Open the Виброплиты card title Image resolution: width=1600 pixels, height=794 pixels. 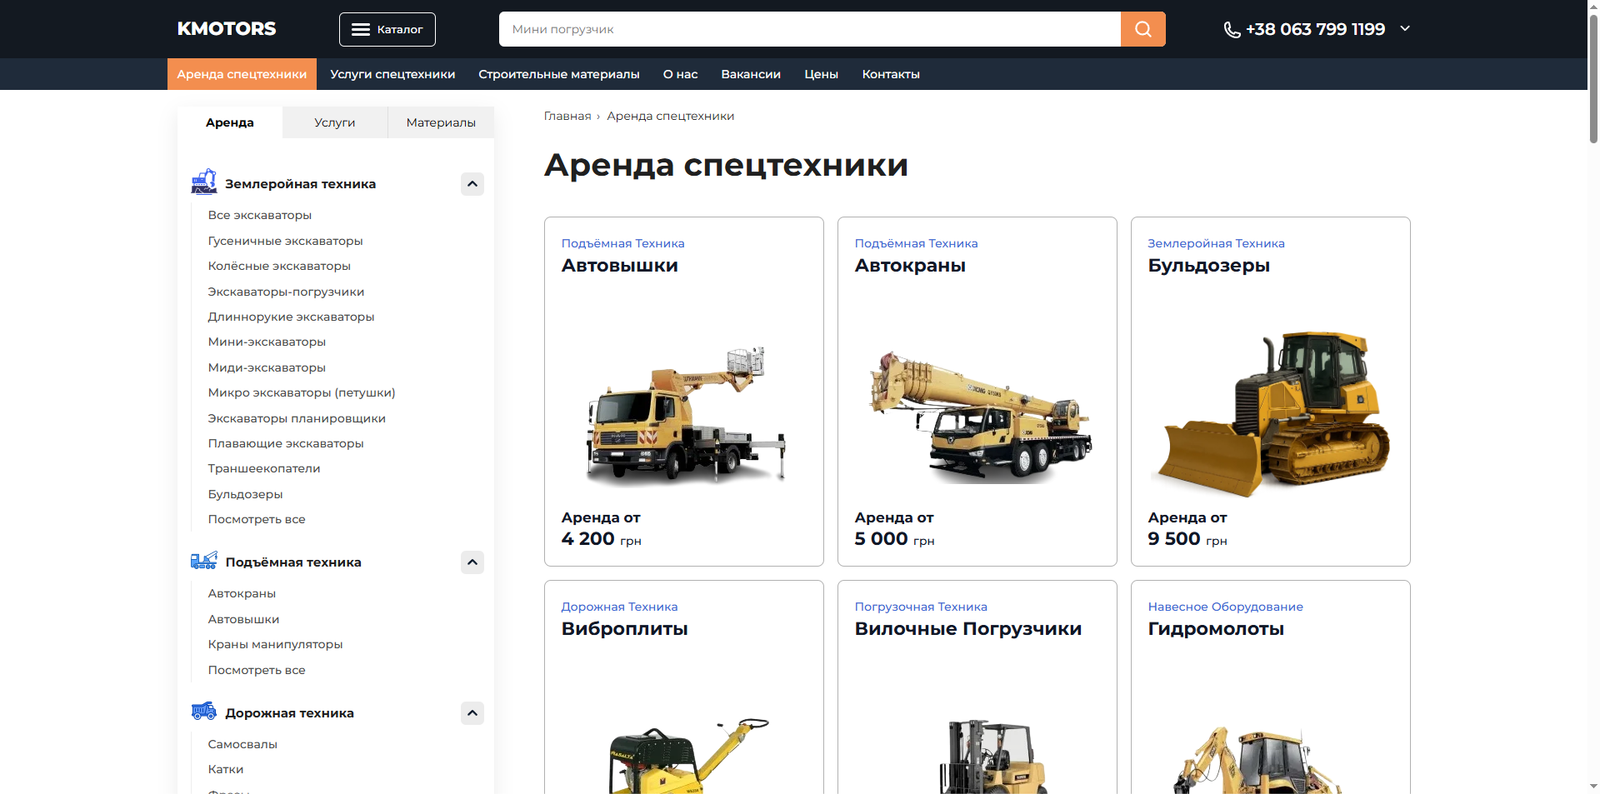[x=625, y=629]
